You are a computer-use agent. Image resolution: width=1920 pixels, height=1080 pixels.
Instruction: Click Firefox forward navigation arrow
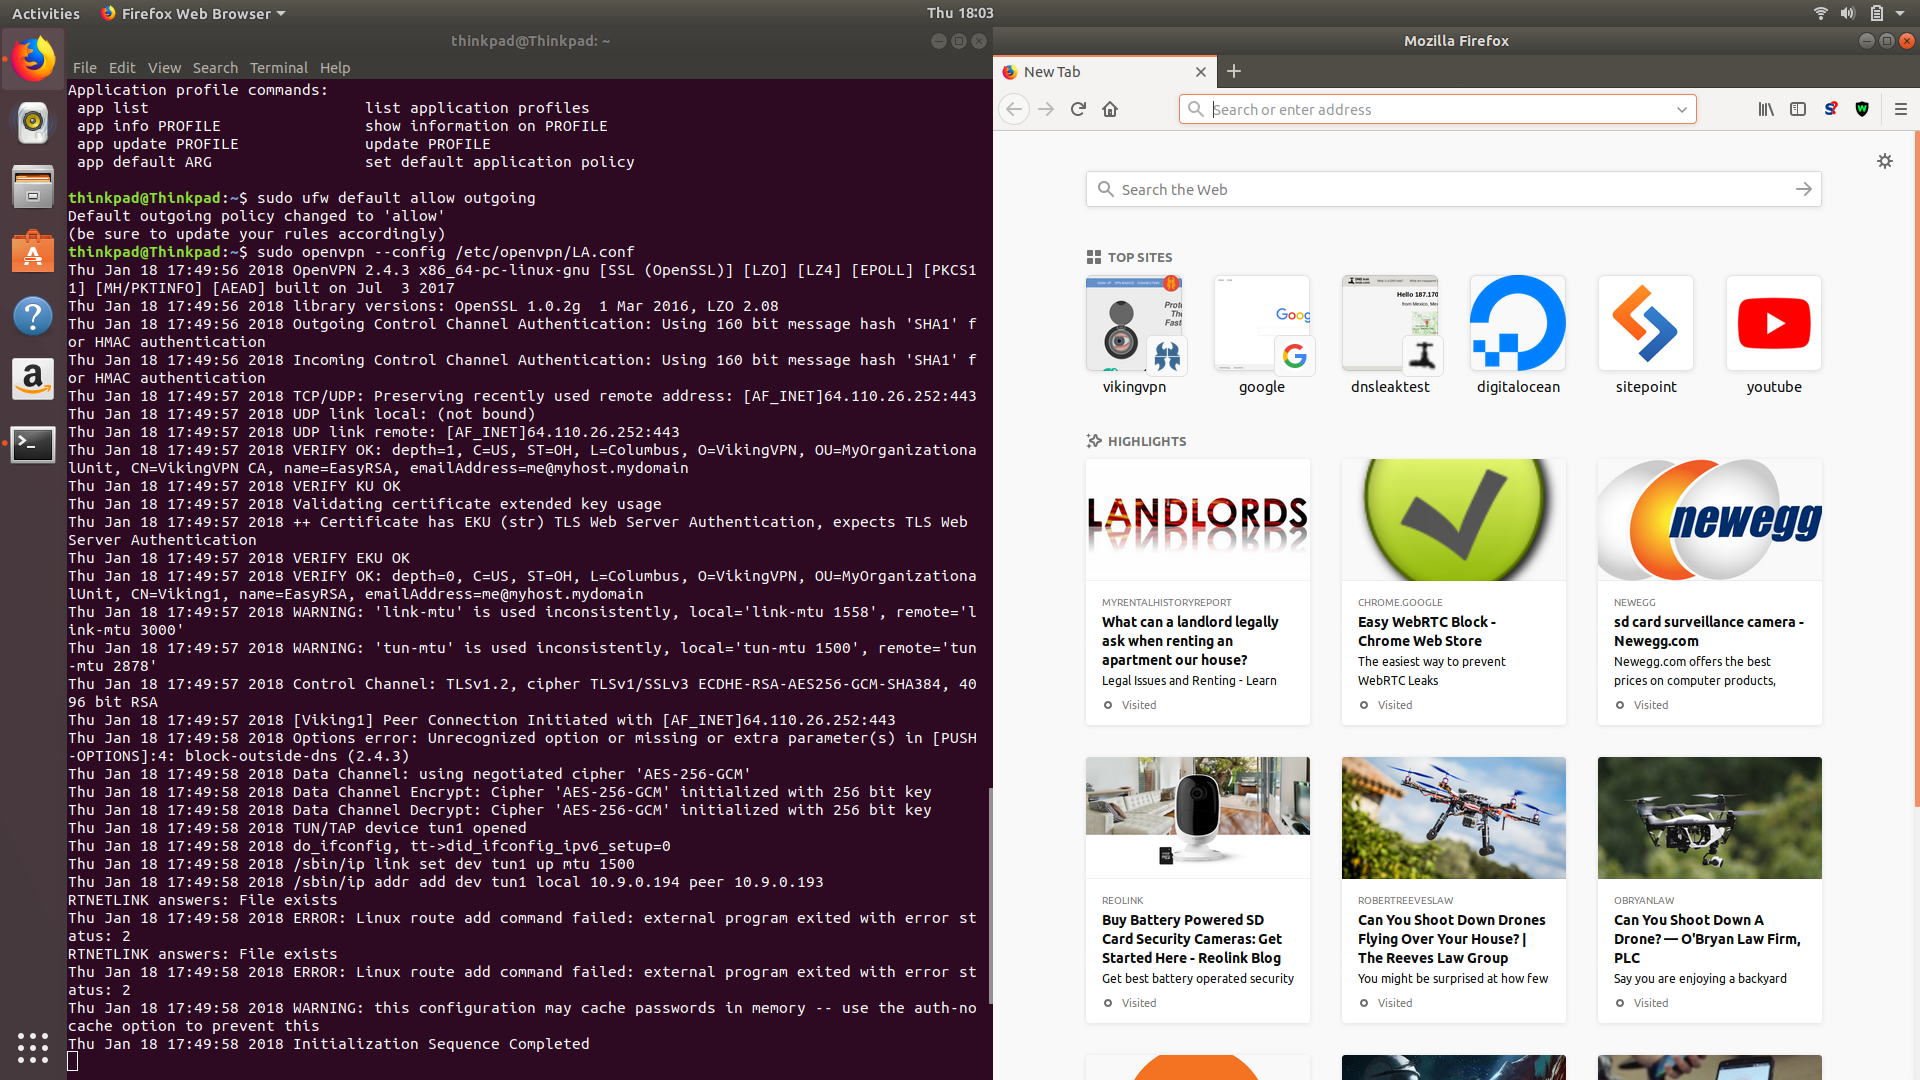1046,109
